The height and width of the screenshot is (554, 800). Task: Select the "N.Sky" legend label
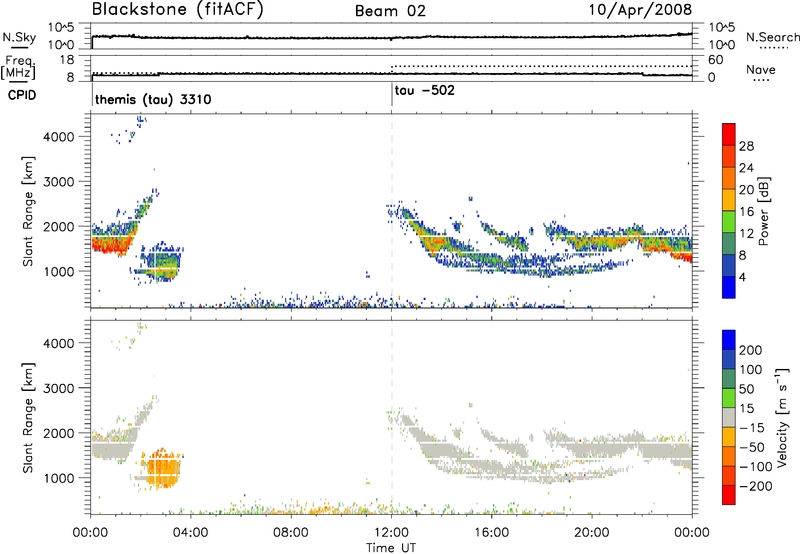(x=19, y=37)
